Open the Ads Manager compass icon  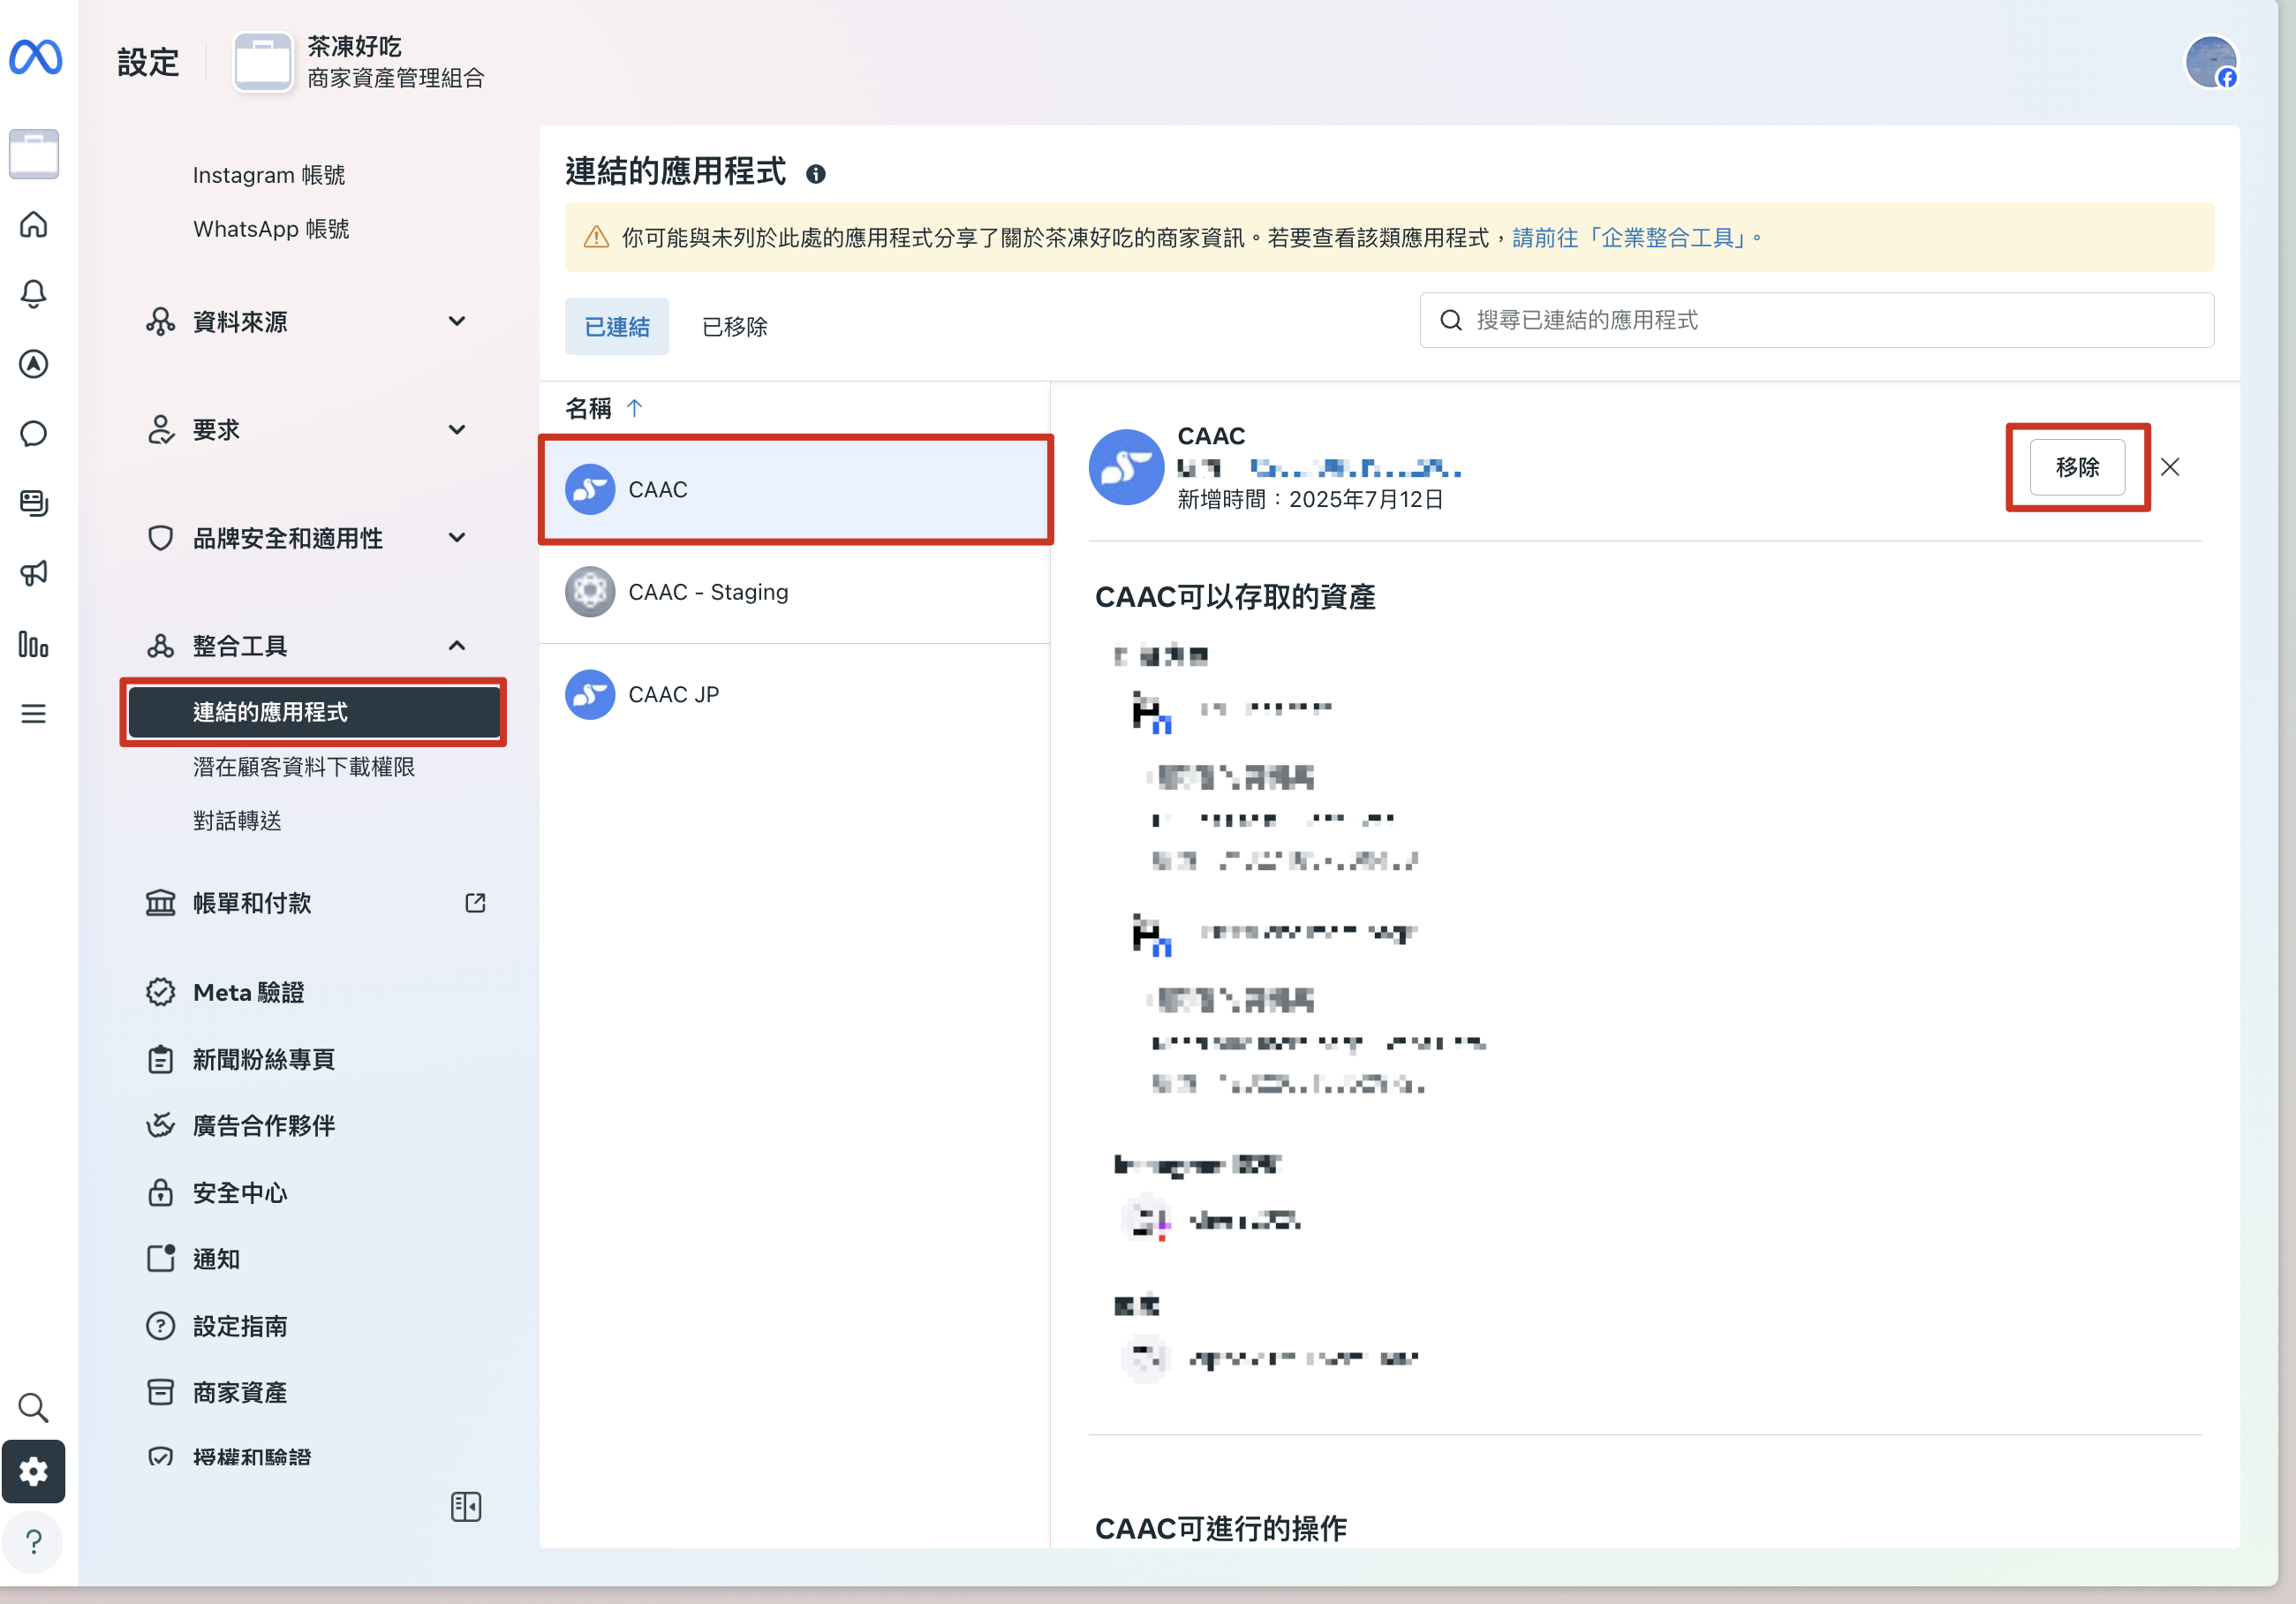click(x=34, y=364)
